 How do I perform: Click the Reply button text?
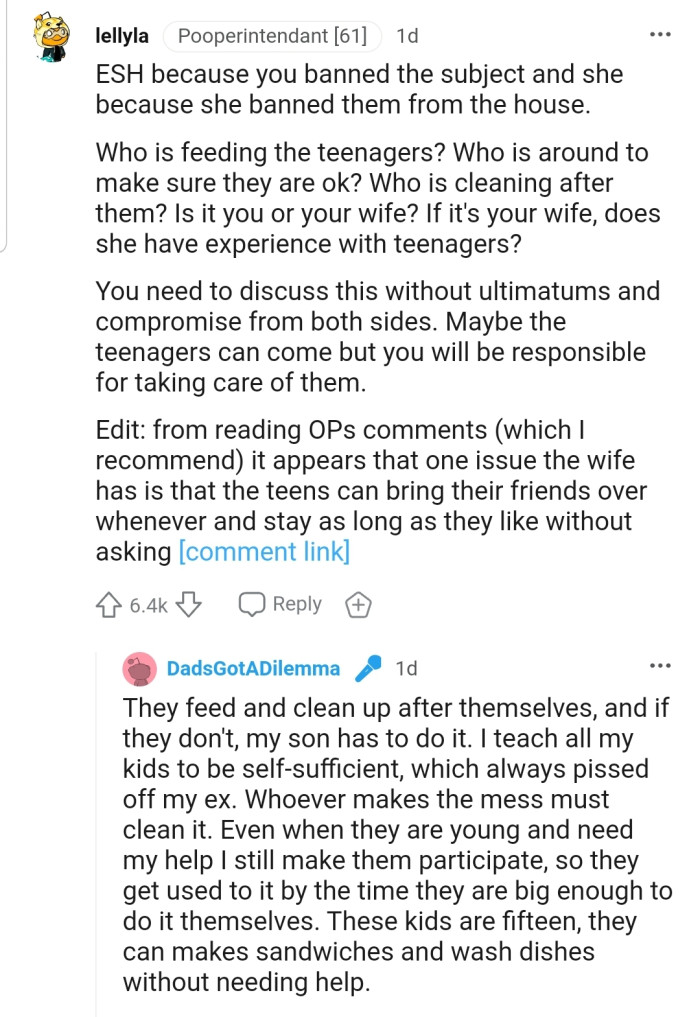coord(297,604)
